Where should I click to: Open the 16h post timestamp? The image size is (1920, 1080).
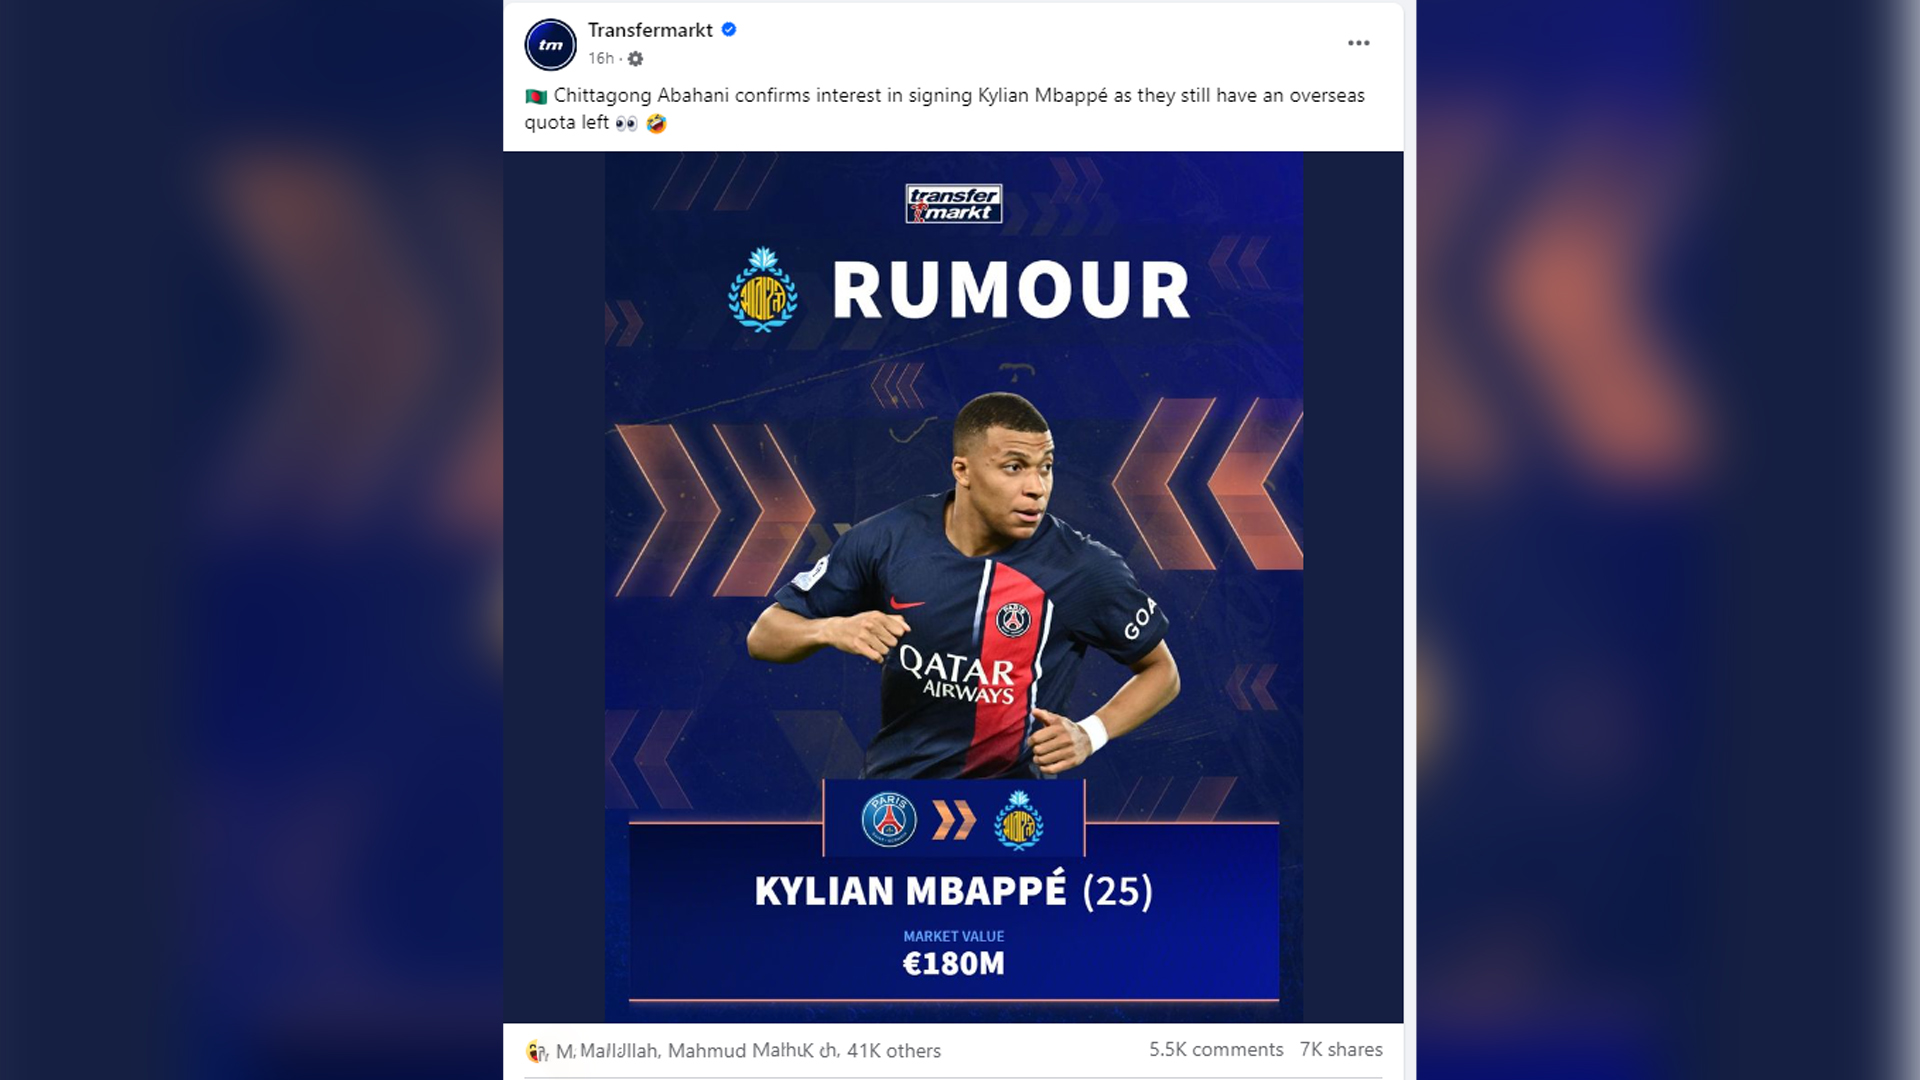pos(601,59)
